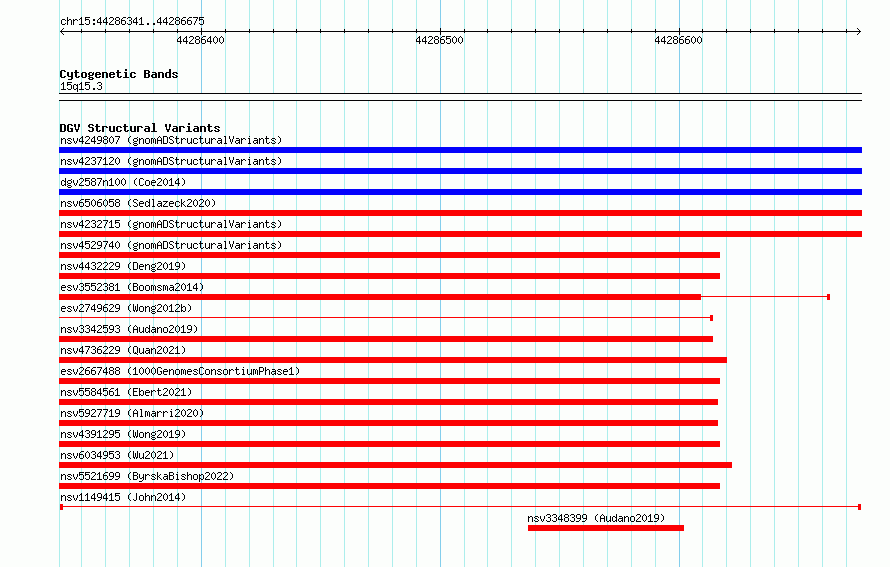
Task: Click left arrow at ruler start
Action: (62, 32)
